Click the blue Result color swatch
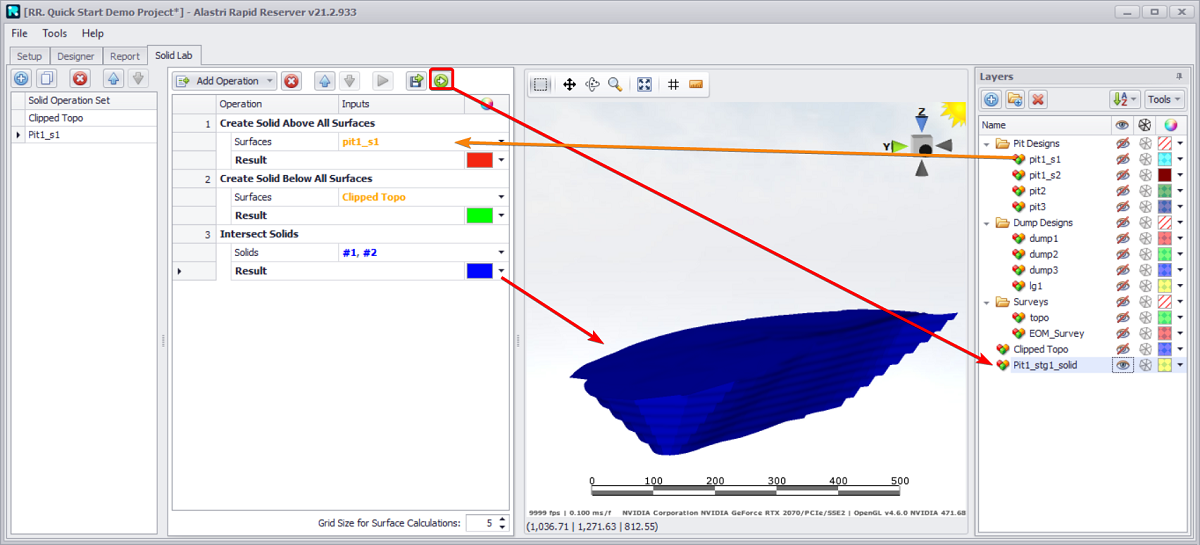1200x545 pixels. tap(479, 271)
